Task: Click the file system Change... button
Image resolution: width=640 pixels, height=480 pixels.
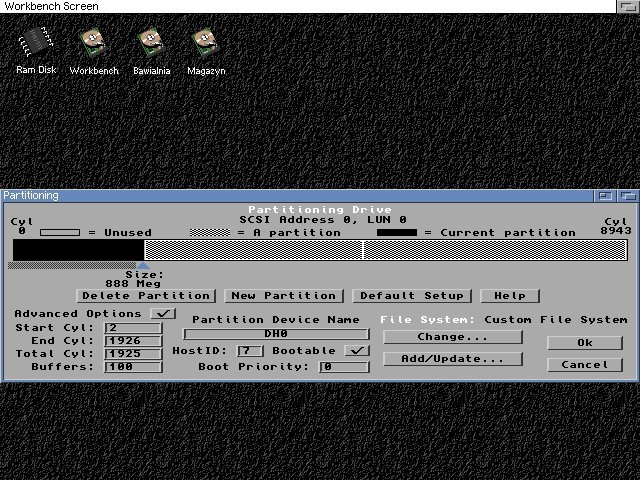Action: coord(453,337)
